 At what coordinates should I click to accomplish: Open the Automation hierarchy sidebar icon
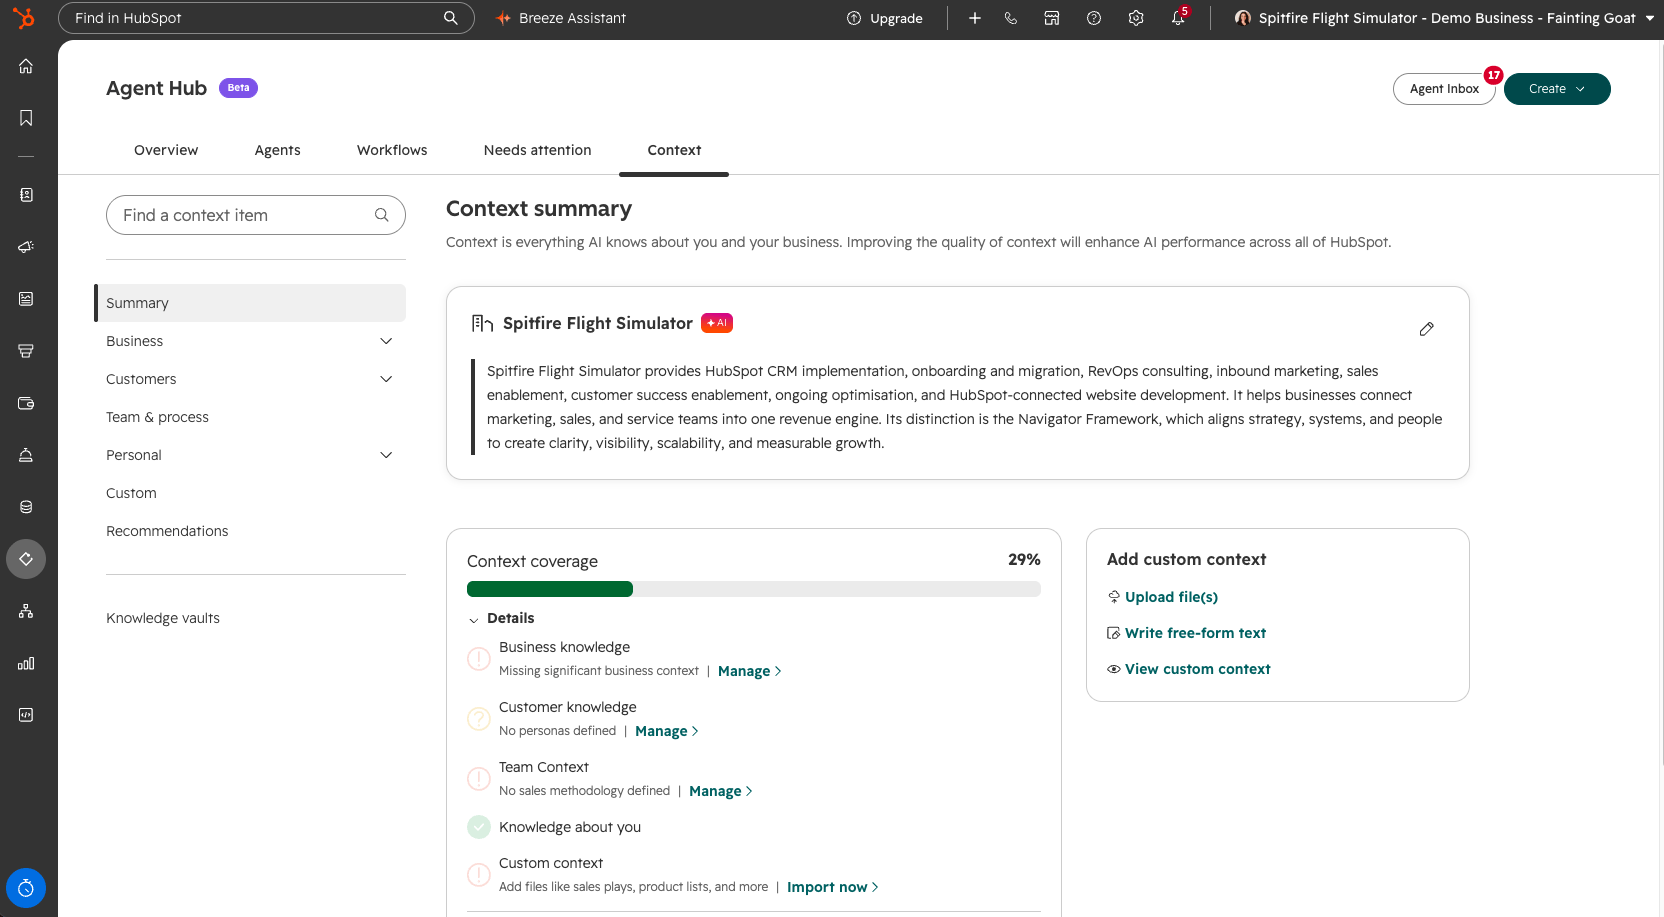[26, 611]
